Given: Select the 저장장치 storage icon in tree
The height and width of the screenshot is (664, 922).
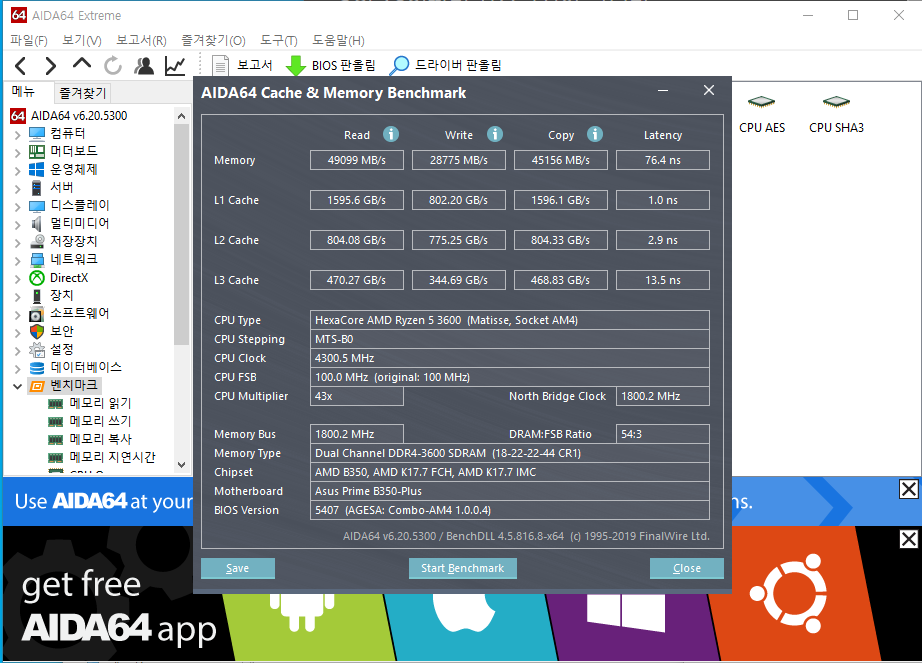Looking at the screenshot, I should (37, 242).
